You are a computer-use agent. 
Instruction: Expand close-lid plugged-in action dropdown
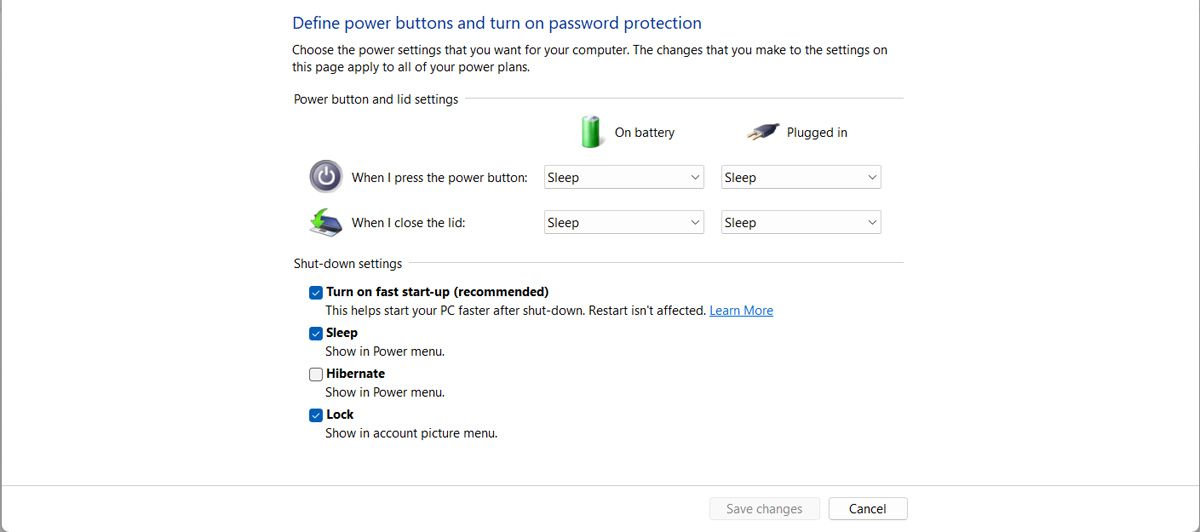[801, 222]
